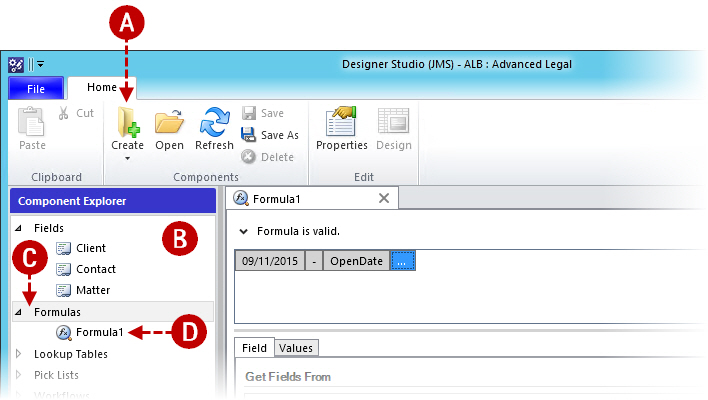Click the Save As icon

pyautogui.click(x=249, y=135)
